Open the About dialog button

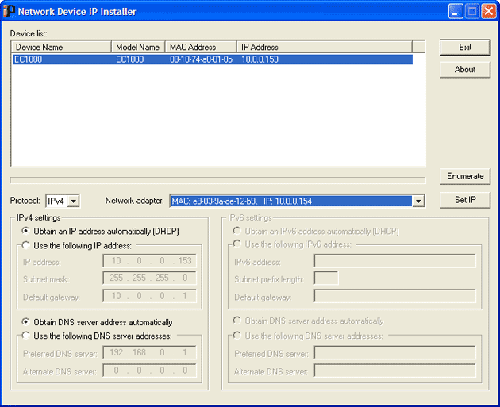(x=465, y=70)
